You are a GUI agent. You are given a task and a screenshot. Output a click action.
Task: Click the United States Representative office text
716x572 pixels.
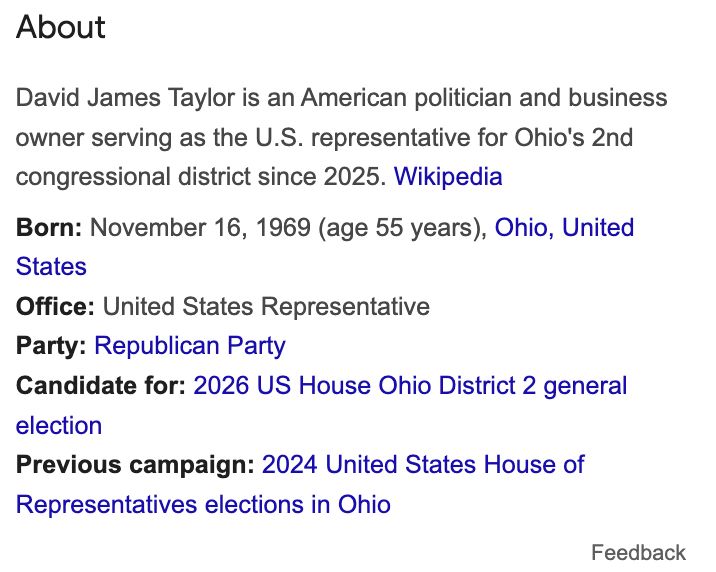(266, 306)
